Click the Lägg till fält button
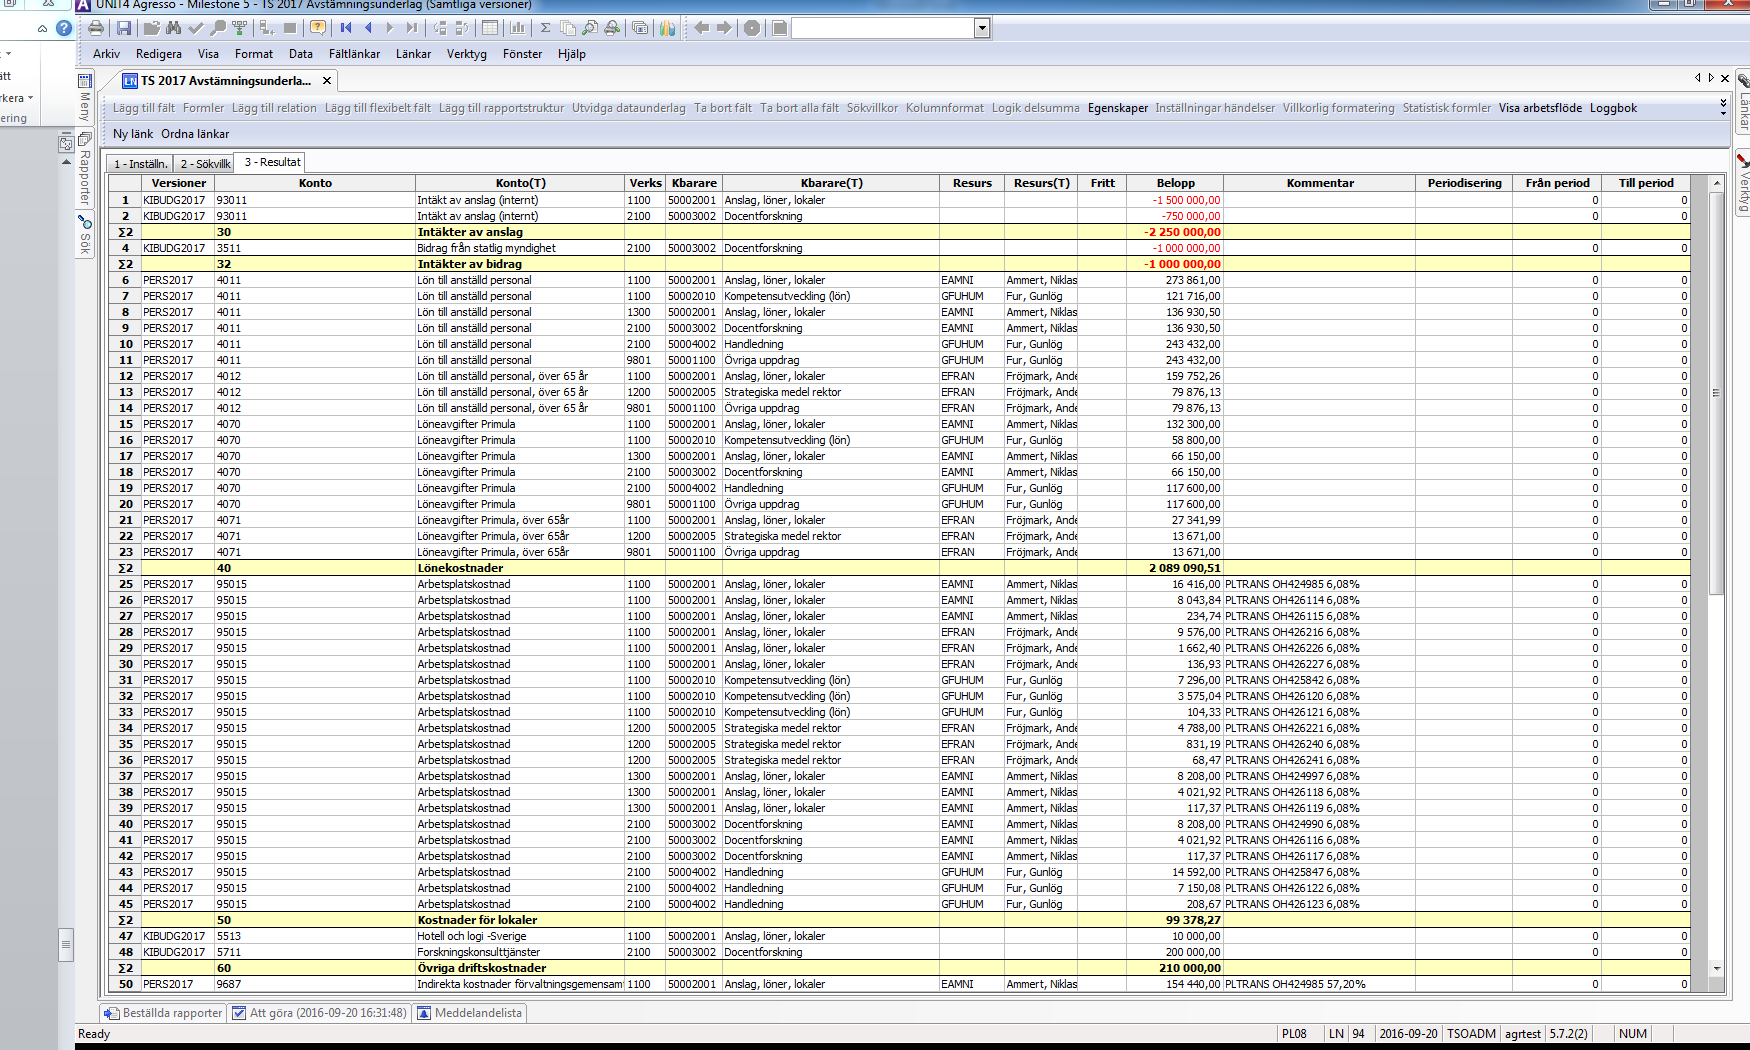 pos(144,108)
